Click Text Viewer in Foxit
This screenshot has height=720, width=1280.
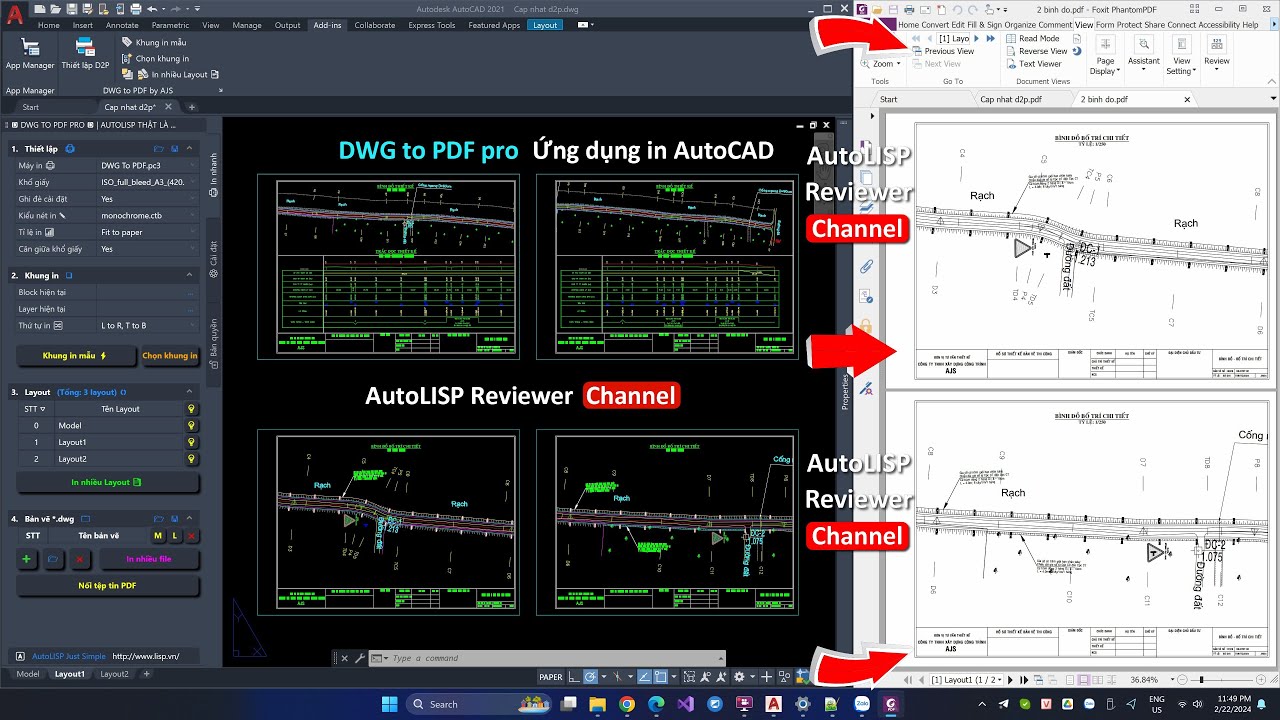[1033, 64]
